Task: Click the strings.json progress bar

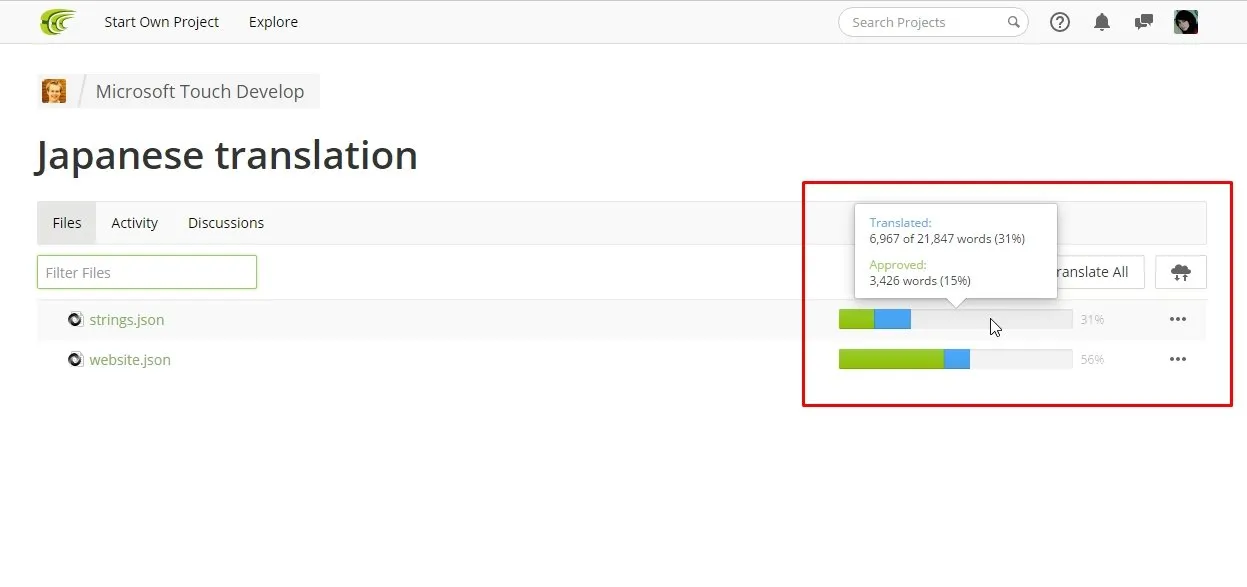Action: click(955, 319)
